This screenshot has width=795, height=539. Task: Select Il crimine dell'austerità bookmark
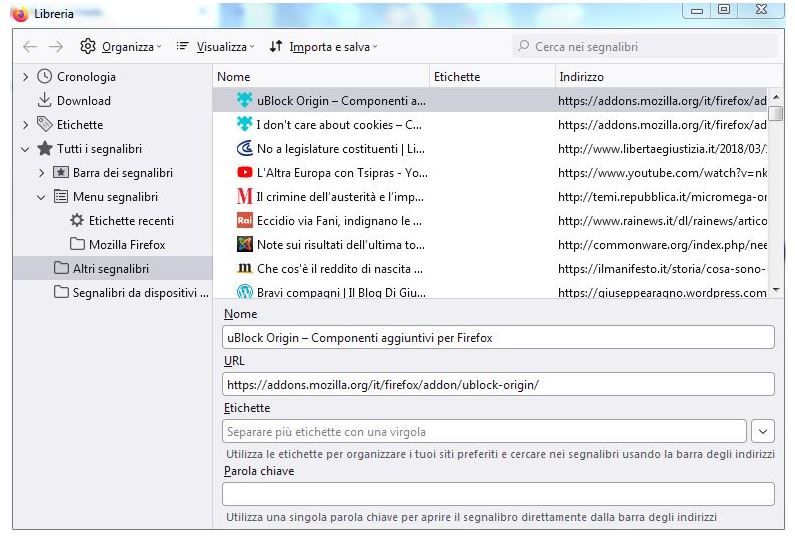point(340,197)
